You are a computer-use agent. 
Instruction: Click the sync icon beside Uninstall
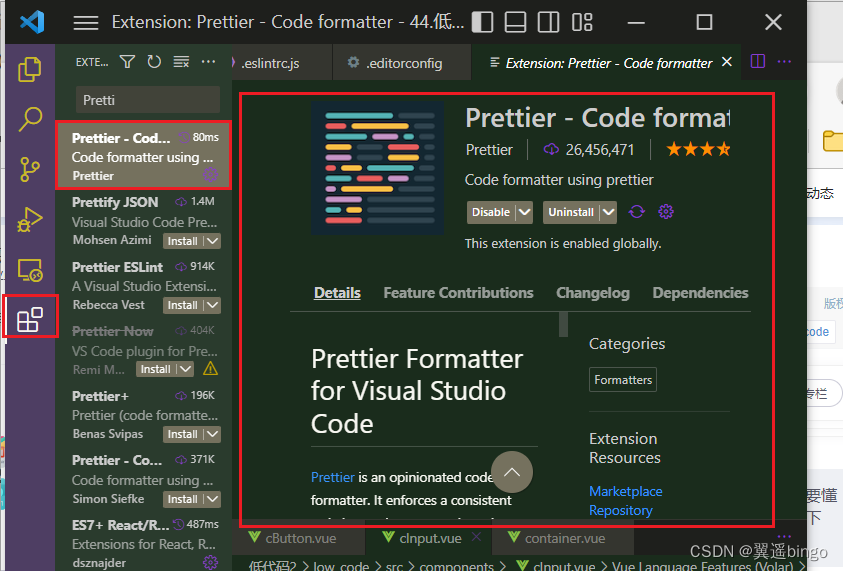(637, 212)
